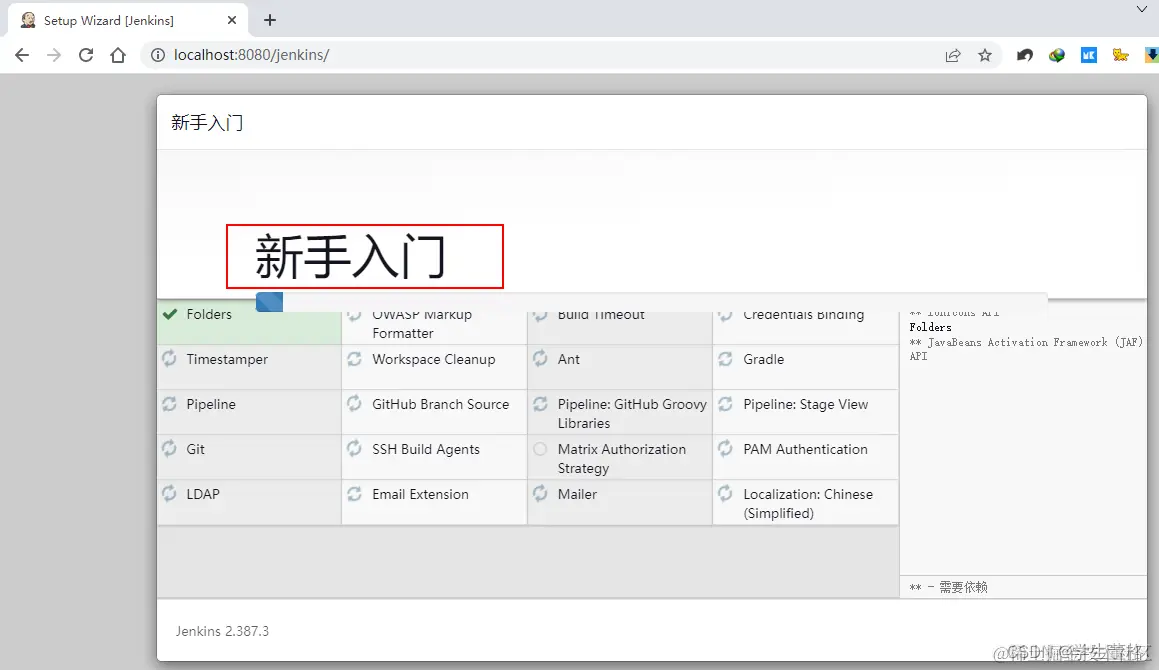Click the blue installation progress bar
The height and width of the screenshot is (670, 1159).
click(269, 302)
